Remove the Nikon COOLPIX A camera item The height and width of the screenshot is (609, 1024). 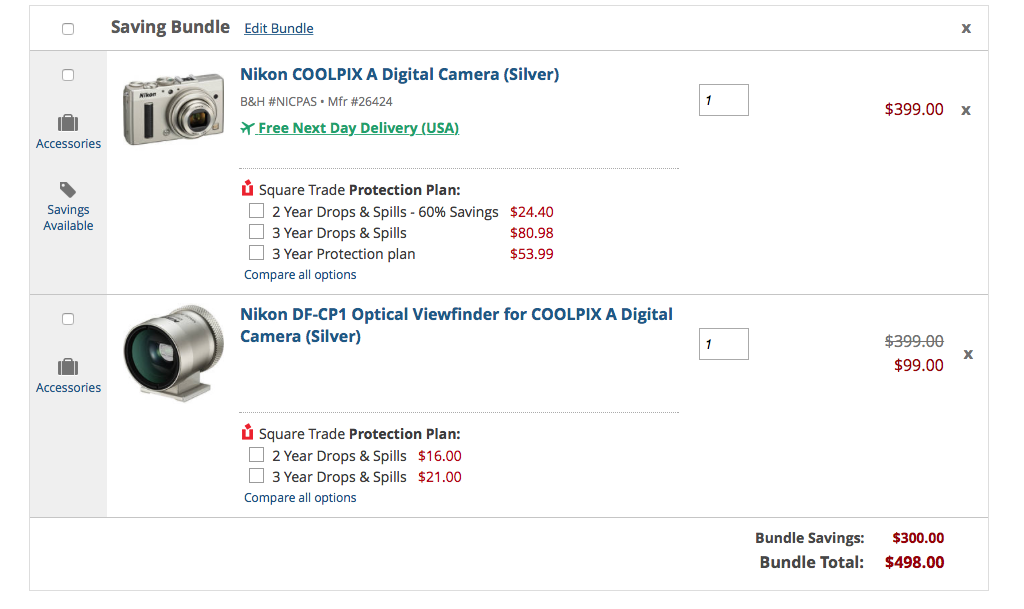pyautogui.click(x=966, y=110)
